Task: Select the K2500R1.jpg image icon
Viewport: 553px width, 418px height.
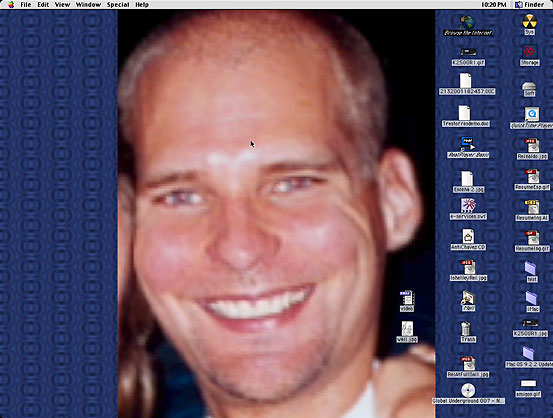Action: (530, 323)
